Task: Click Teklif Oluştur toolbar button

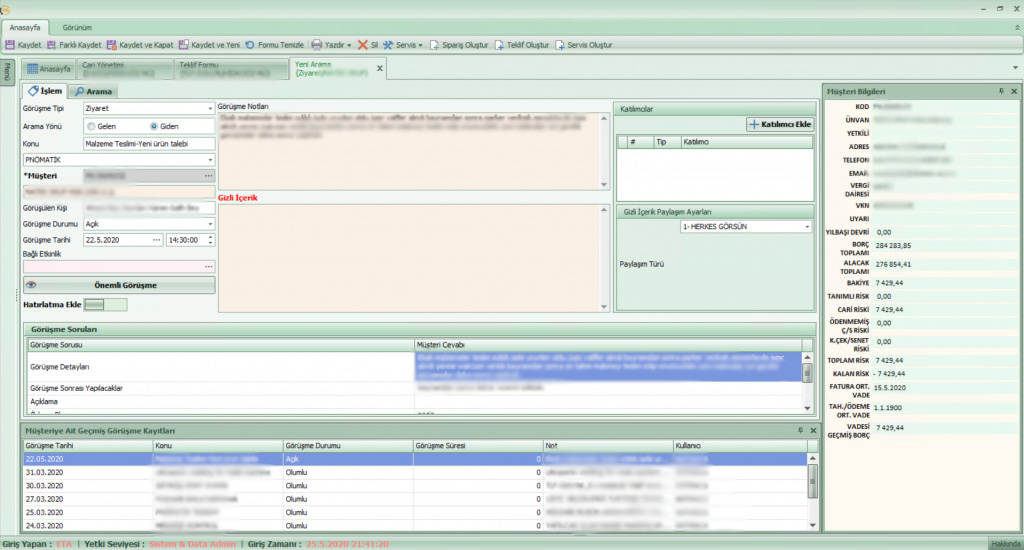Action: pos(521,45)
